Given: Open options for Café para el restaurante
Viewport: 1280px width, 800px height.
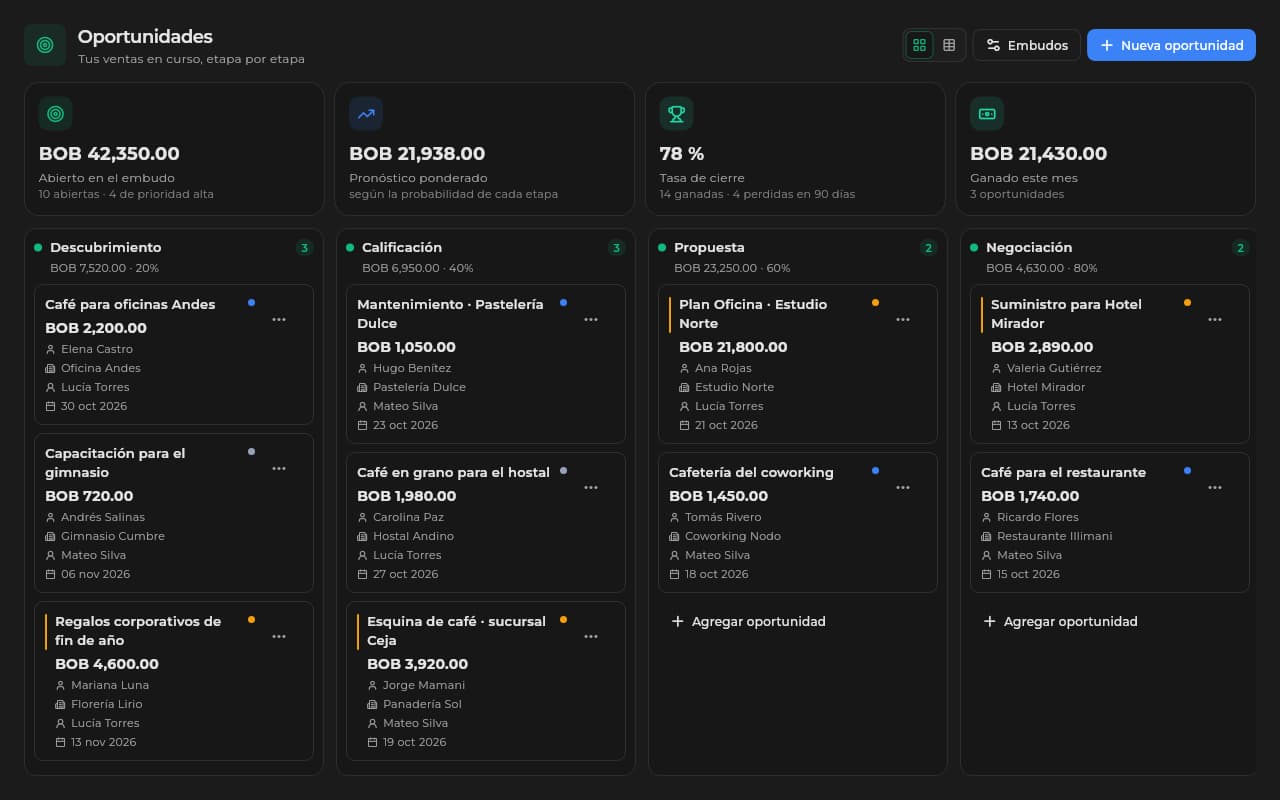Looking at the screenshot, I should (x=1215, y=487).
